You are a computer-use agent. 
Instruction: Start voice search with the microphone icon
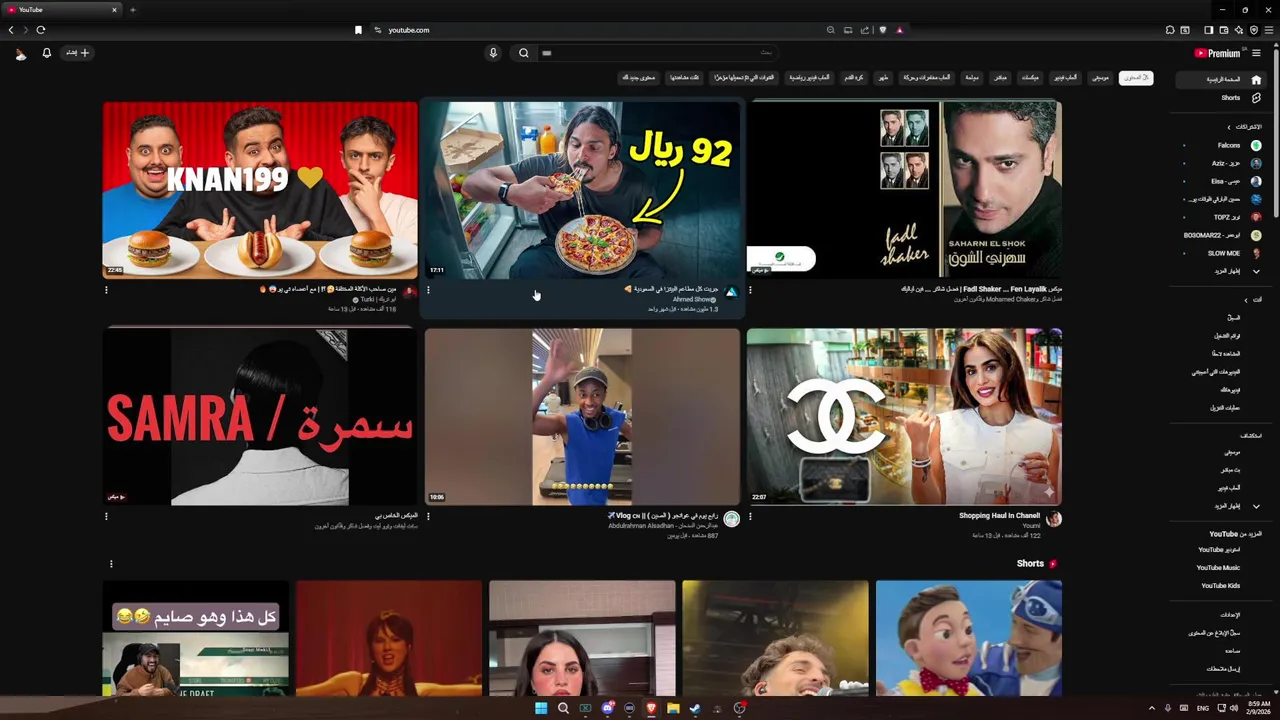pos(493,53)
